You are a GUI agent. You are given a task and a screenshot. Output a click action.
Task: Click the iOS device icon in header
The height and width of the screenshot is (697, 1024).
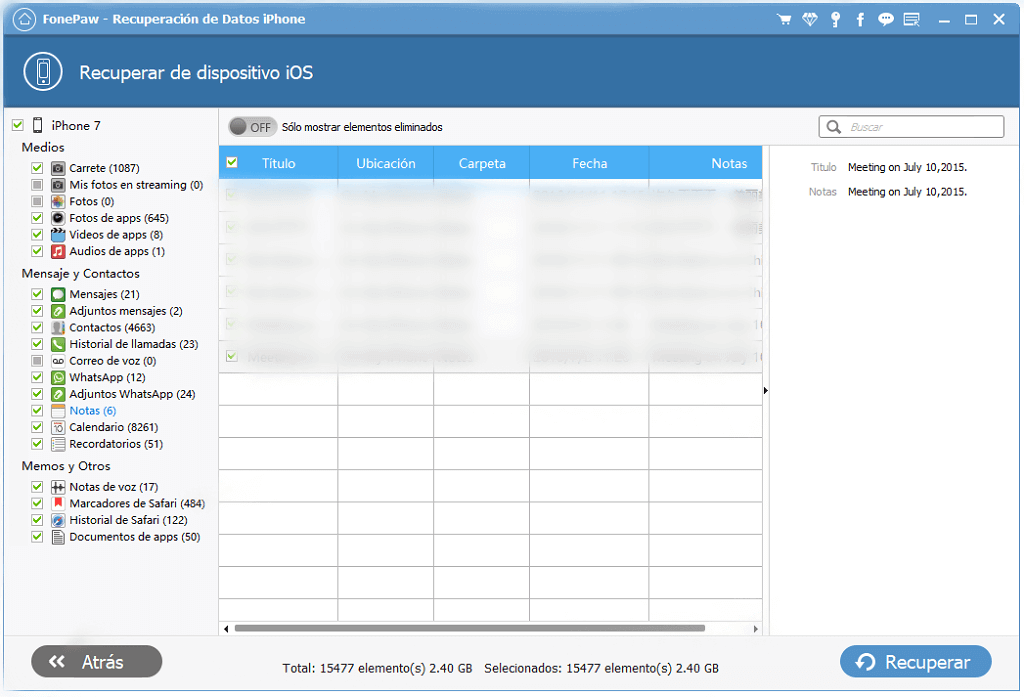coord(43,72)
